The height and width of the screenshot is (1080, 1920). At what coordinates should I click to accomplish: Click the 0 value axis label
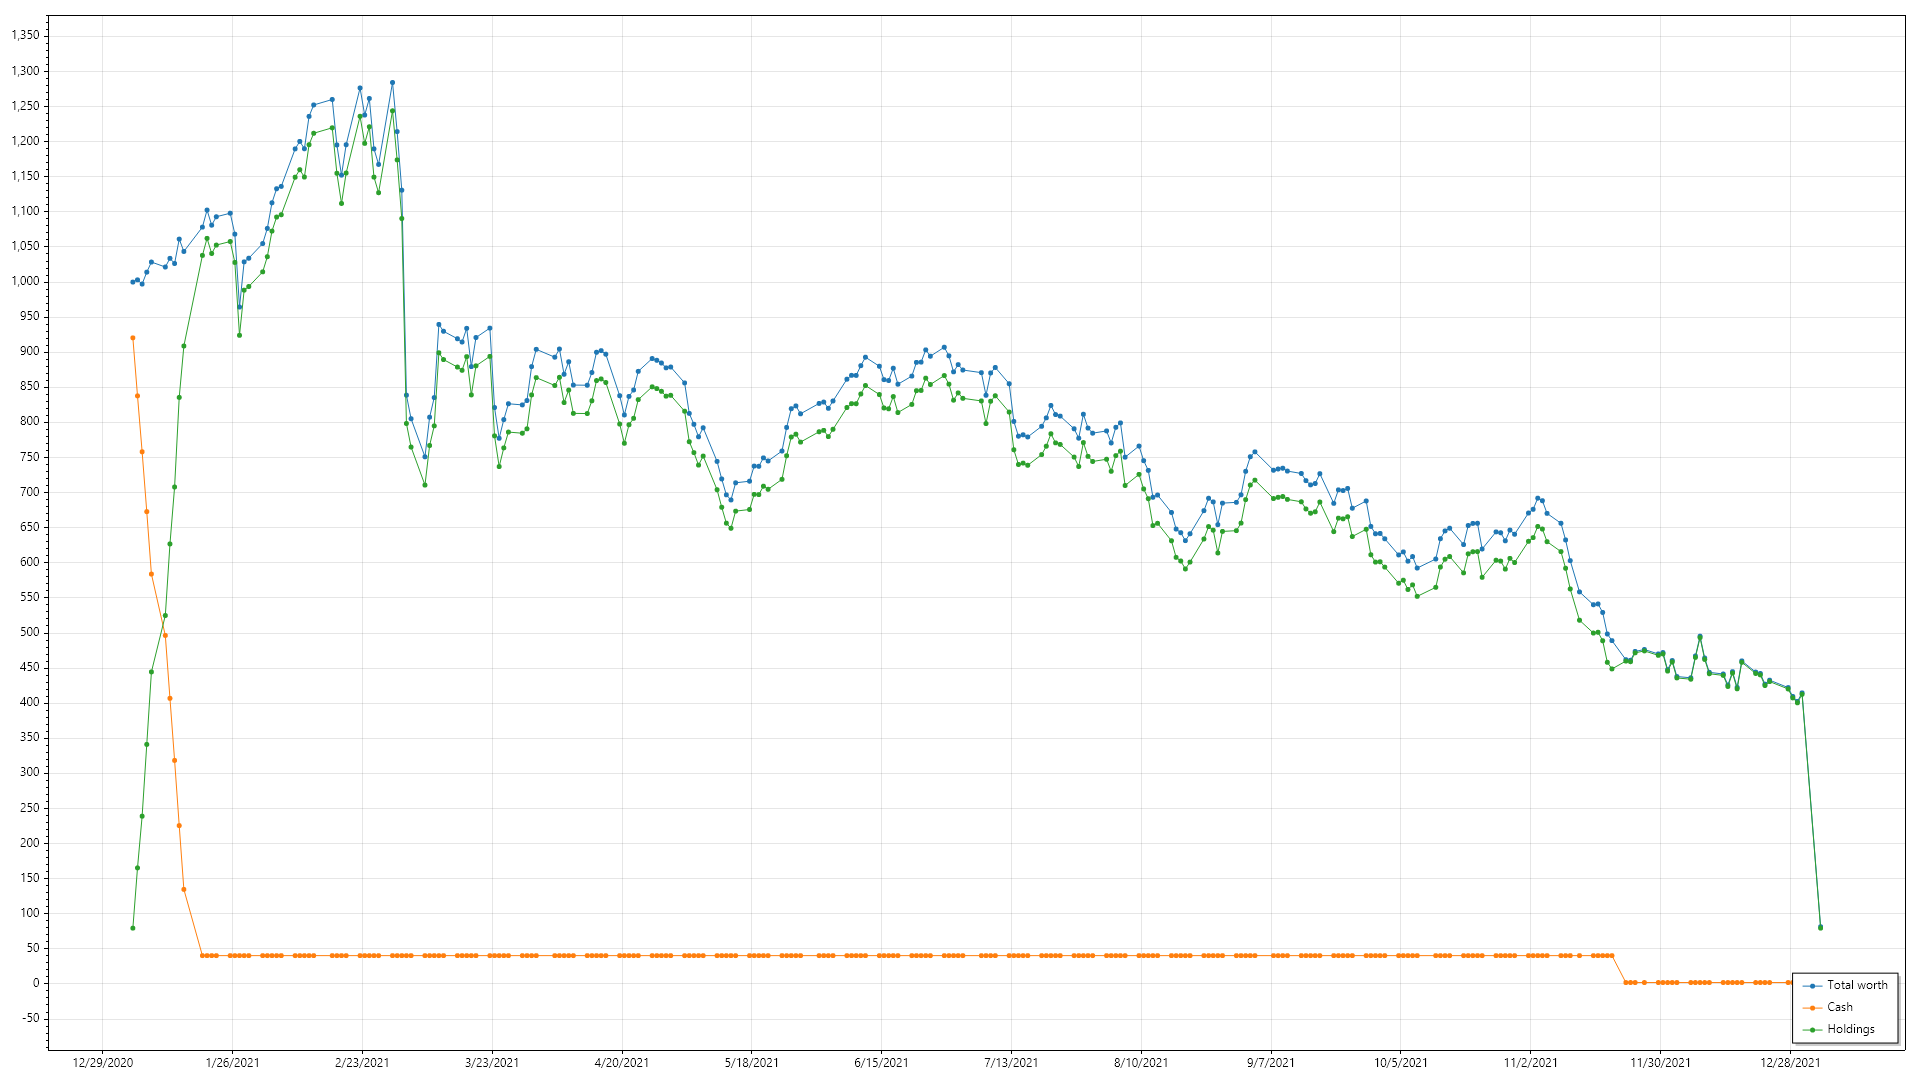point(37,983)
